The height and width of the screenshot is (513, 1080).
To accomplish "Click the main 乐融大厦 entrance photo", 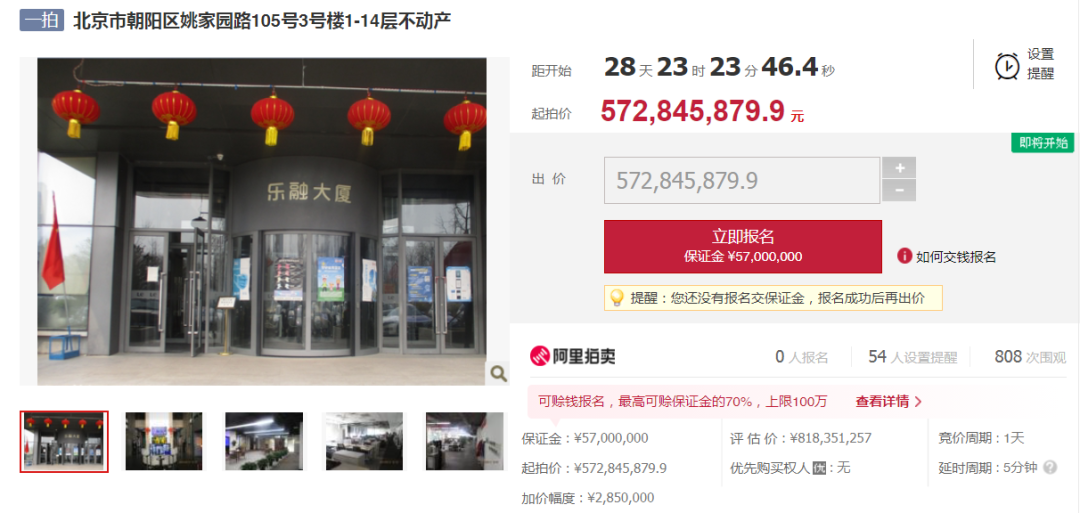I will (x=262, y=222).
